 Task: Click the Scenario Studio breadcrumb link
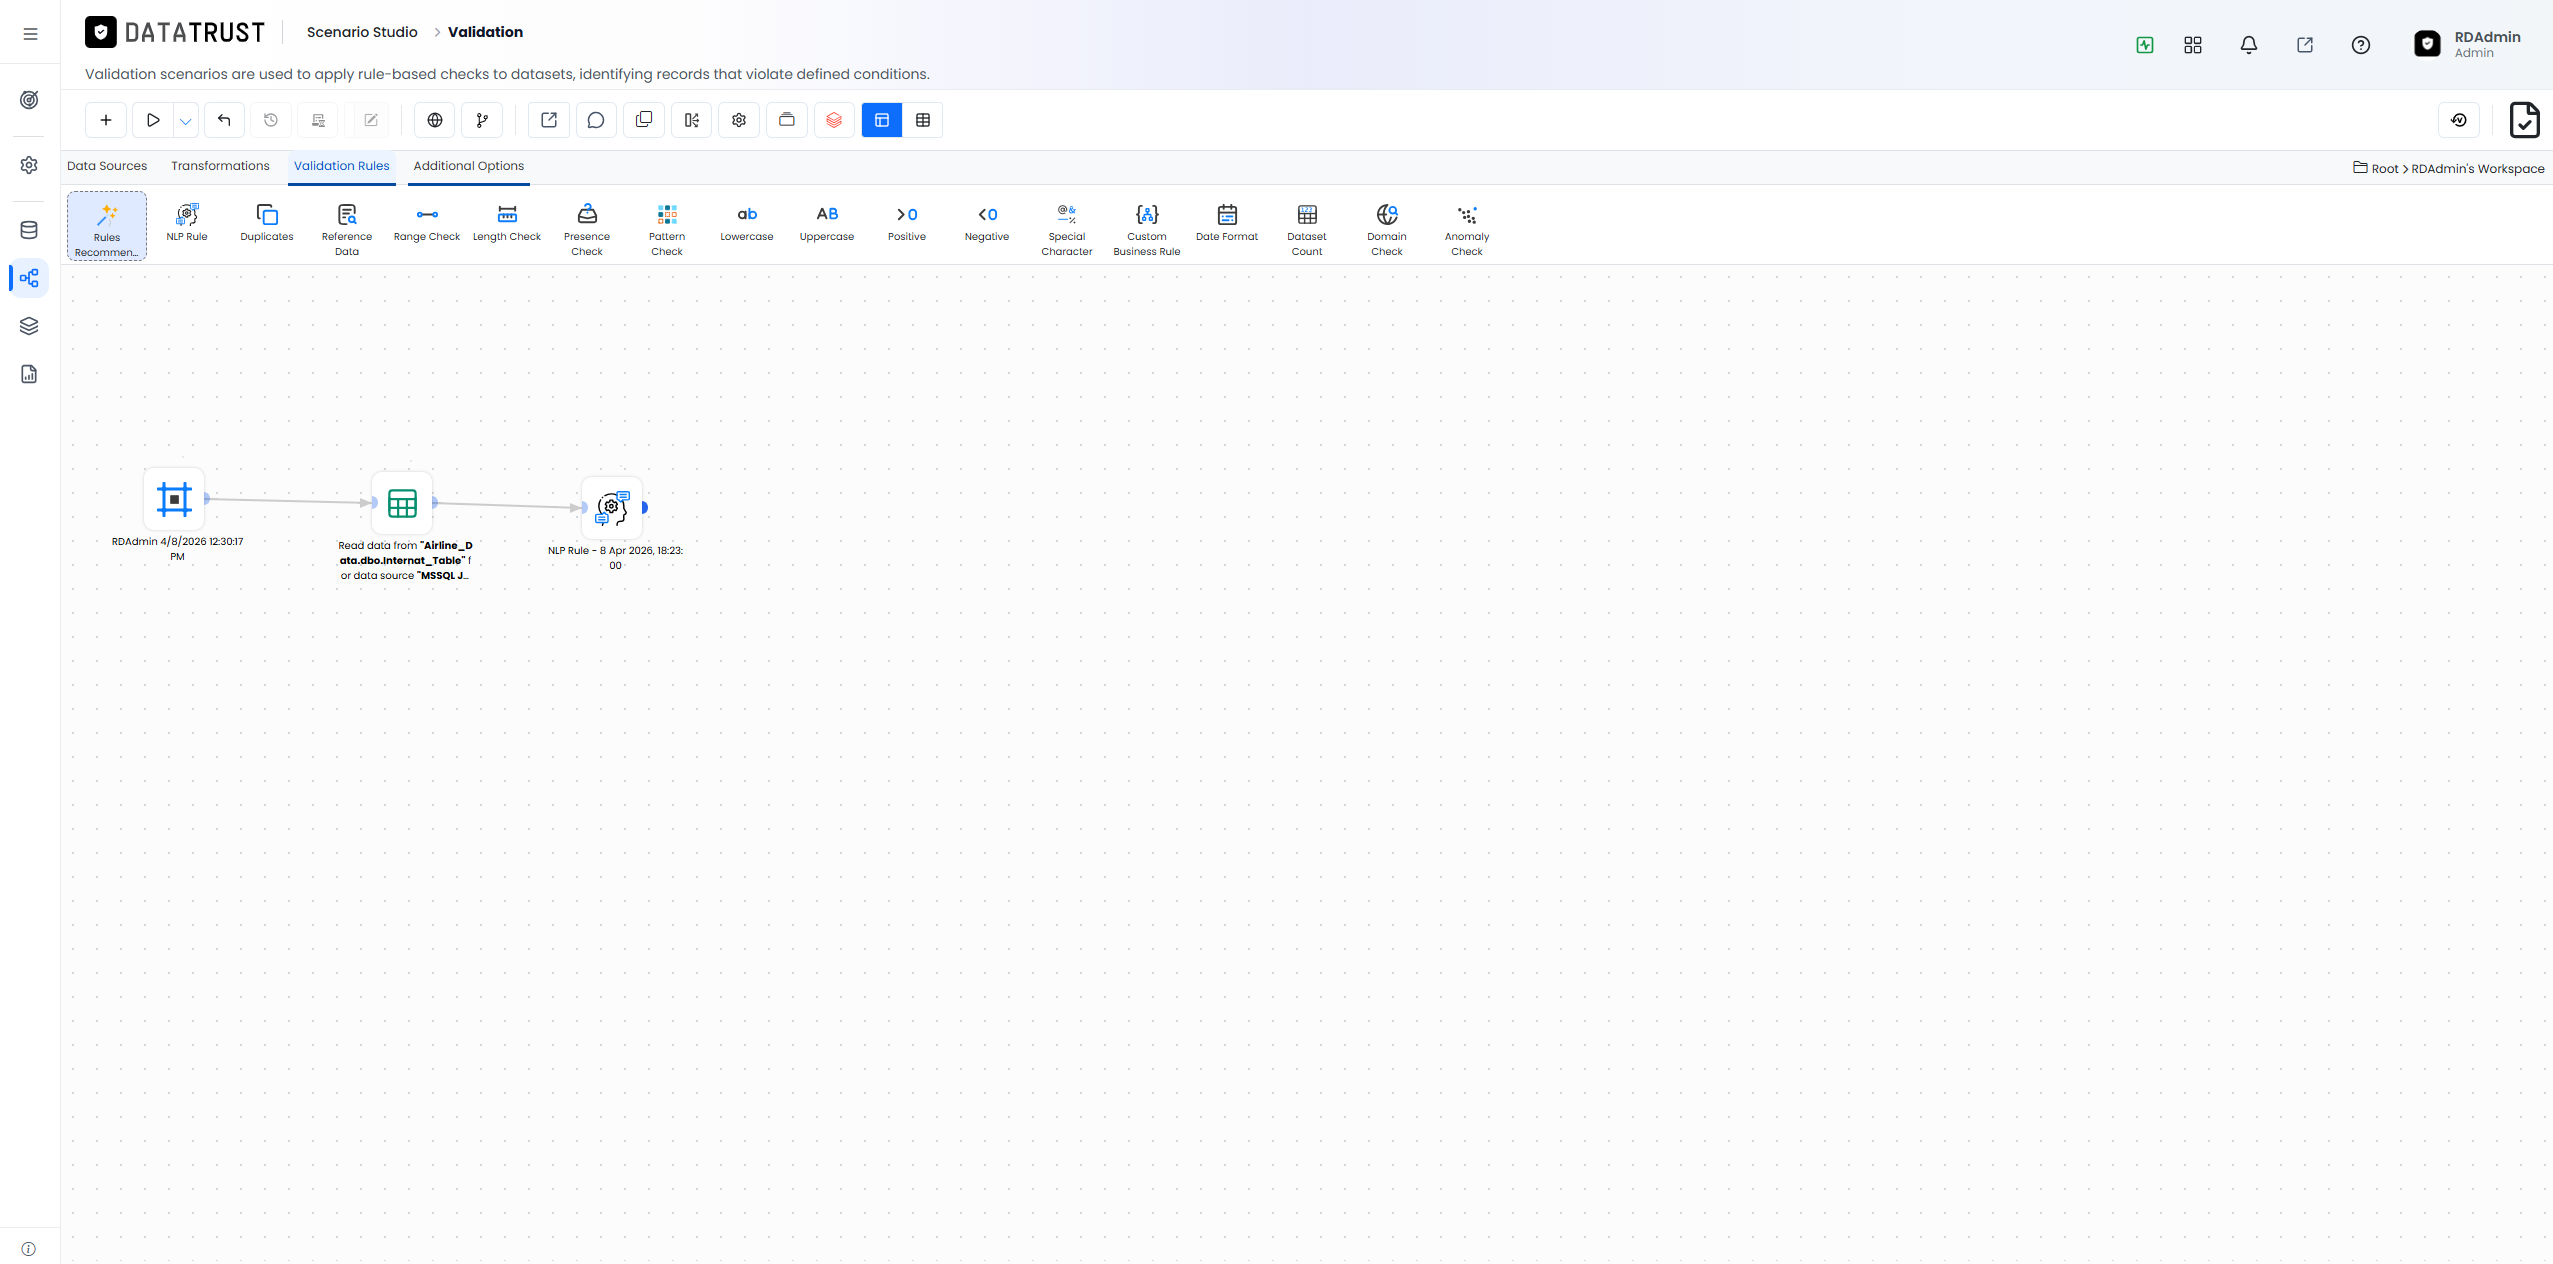362,32
